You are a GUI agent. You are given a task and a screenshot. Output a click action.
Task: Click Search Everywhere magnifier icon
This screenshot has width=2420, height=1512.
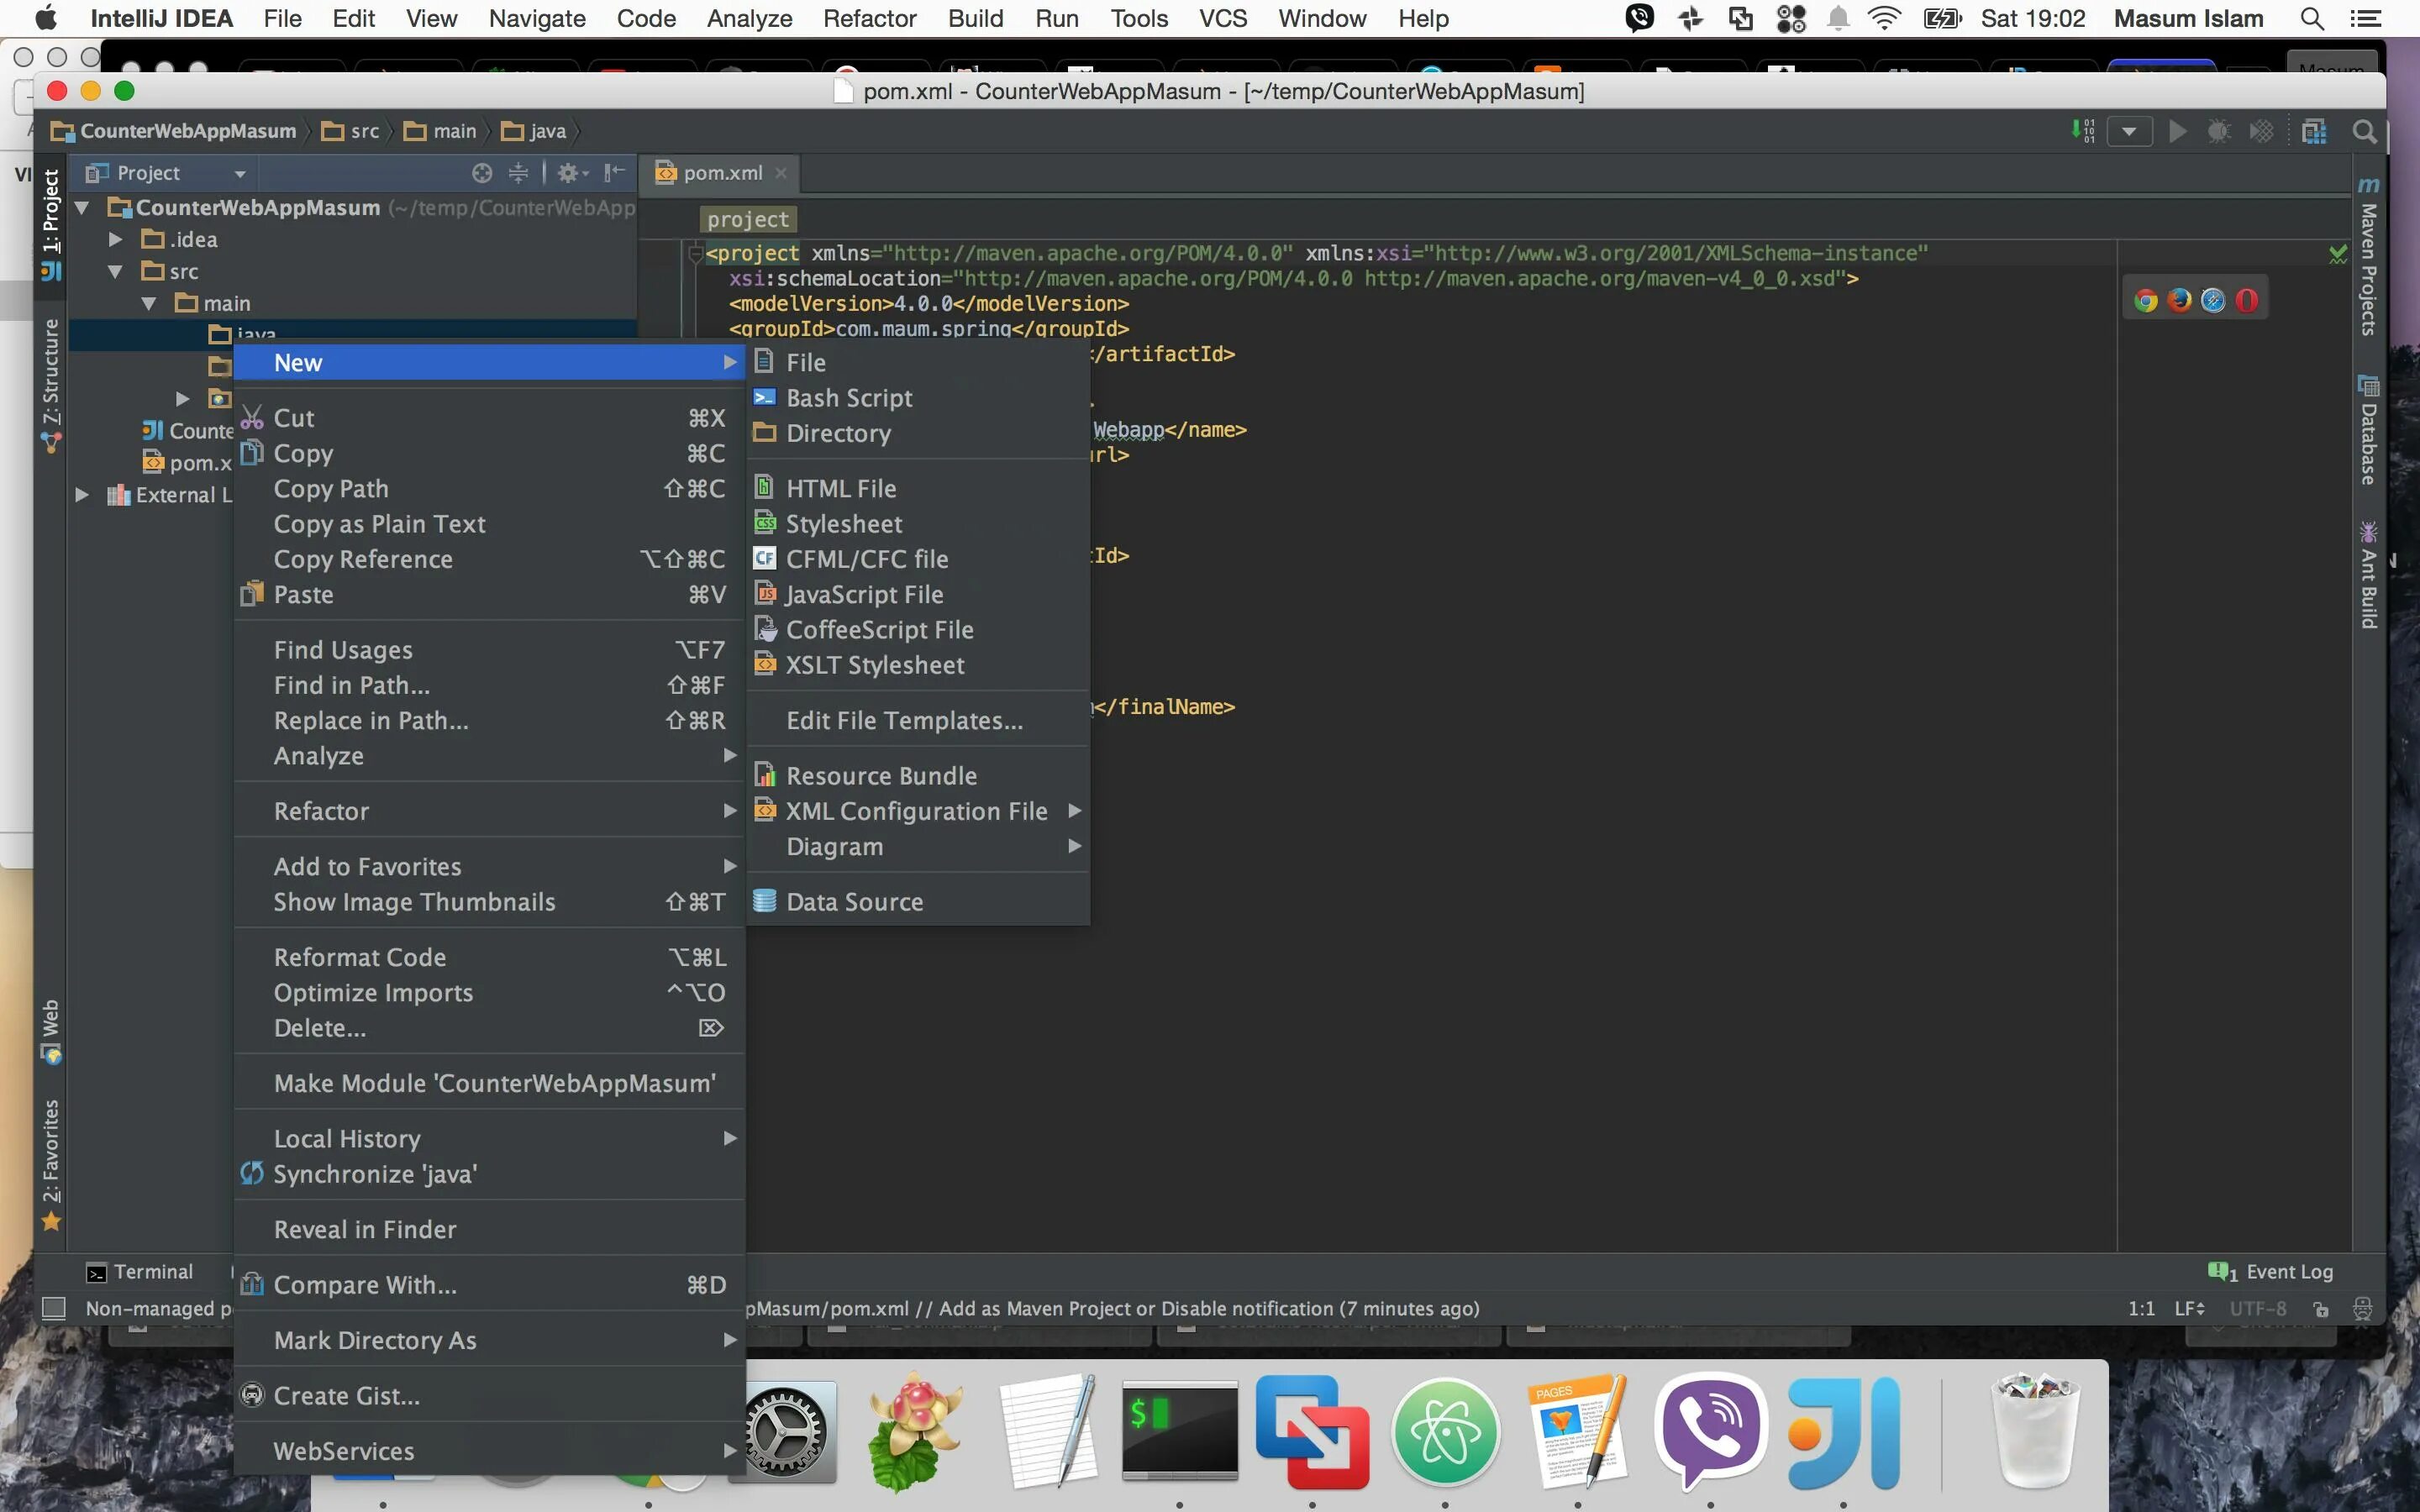tap(2364, 132)
